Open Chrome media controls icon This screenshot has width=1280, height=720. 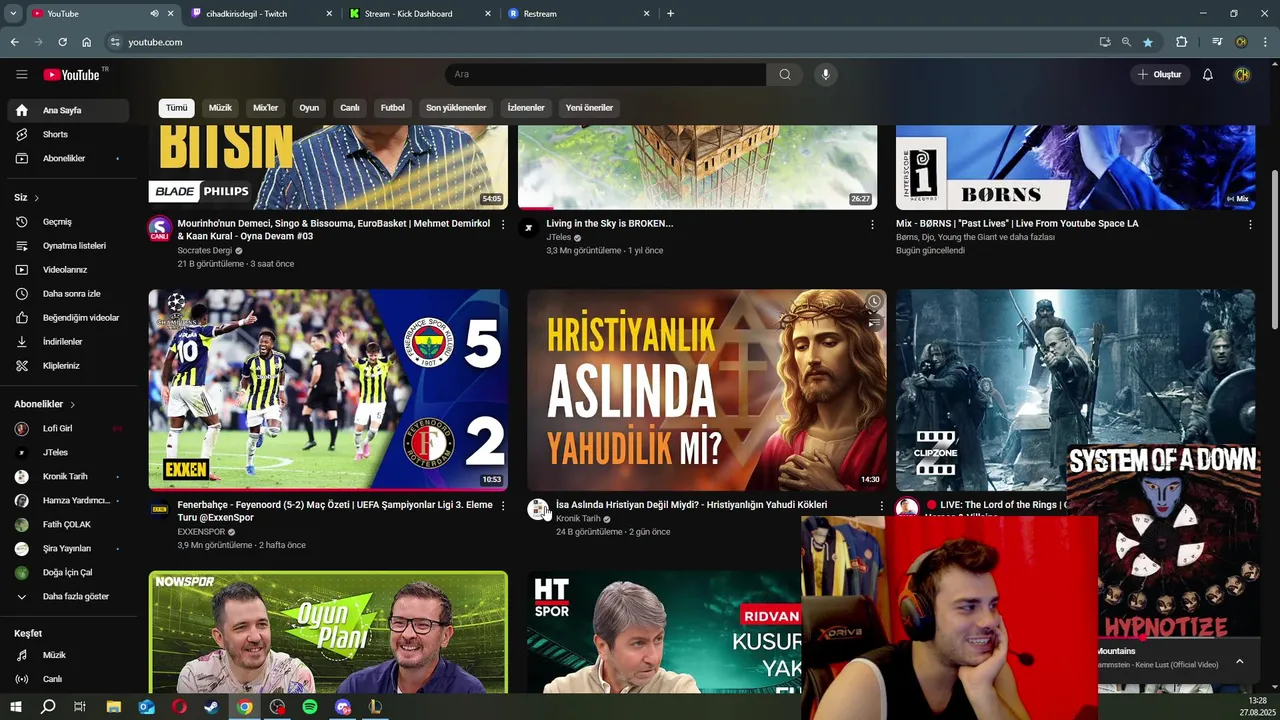(1217, 42)
